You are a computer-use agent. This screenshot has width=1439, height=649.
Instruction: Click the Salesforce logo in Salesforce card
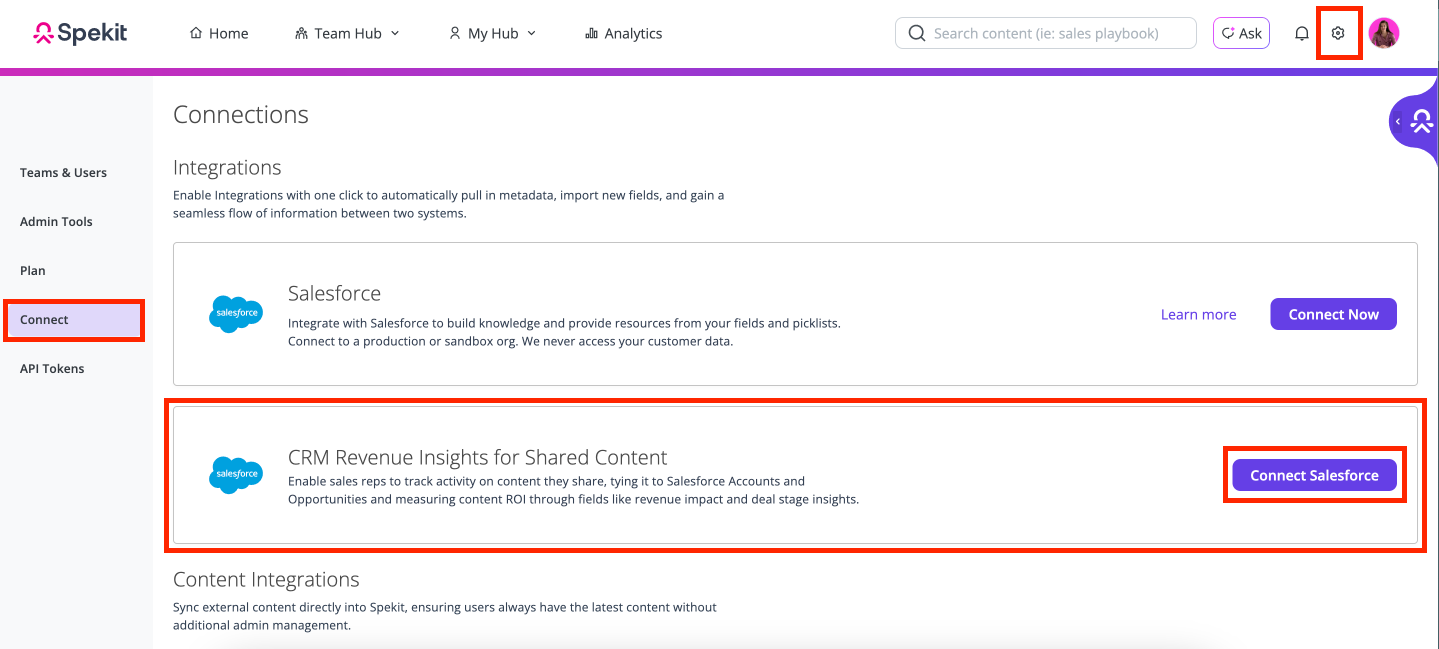(236, 314)
